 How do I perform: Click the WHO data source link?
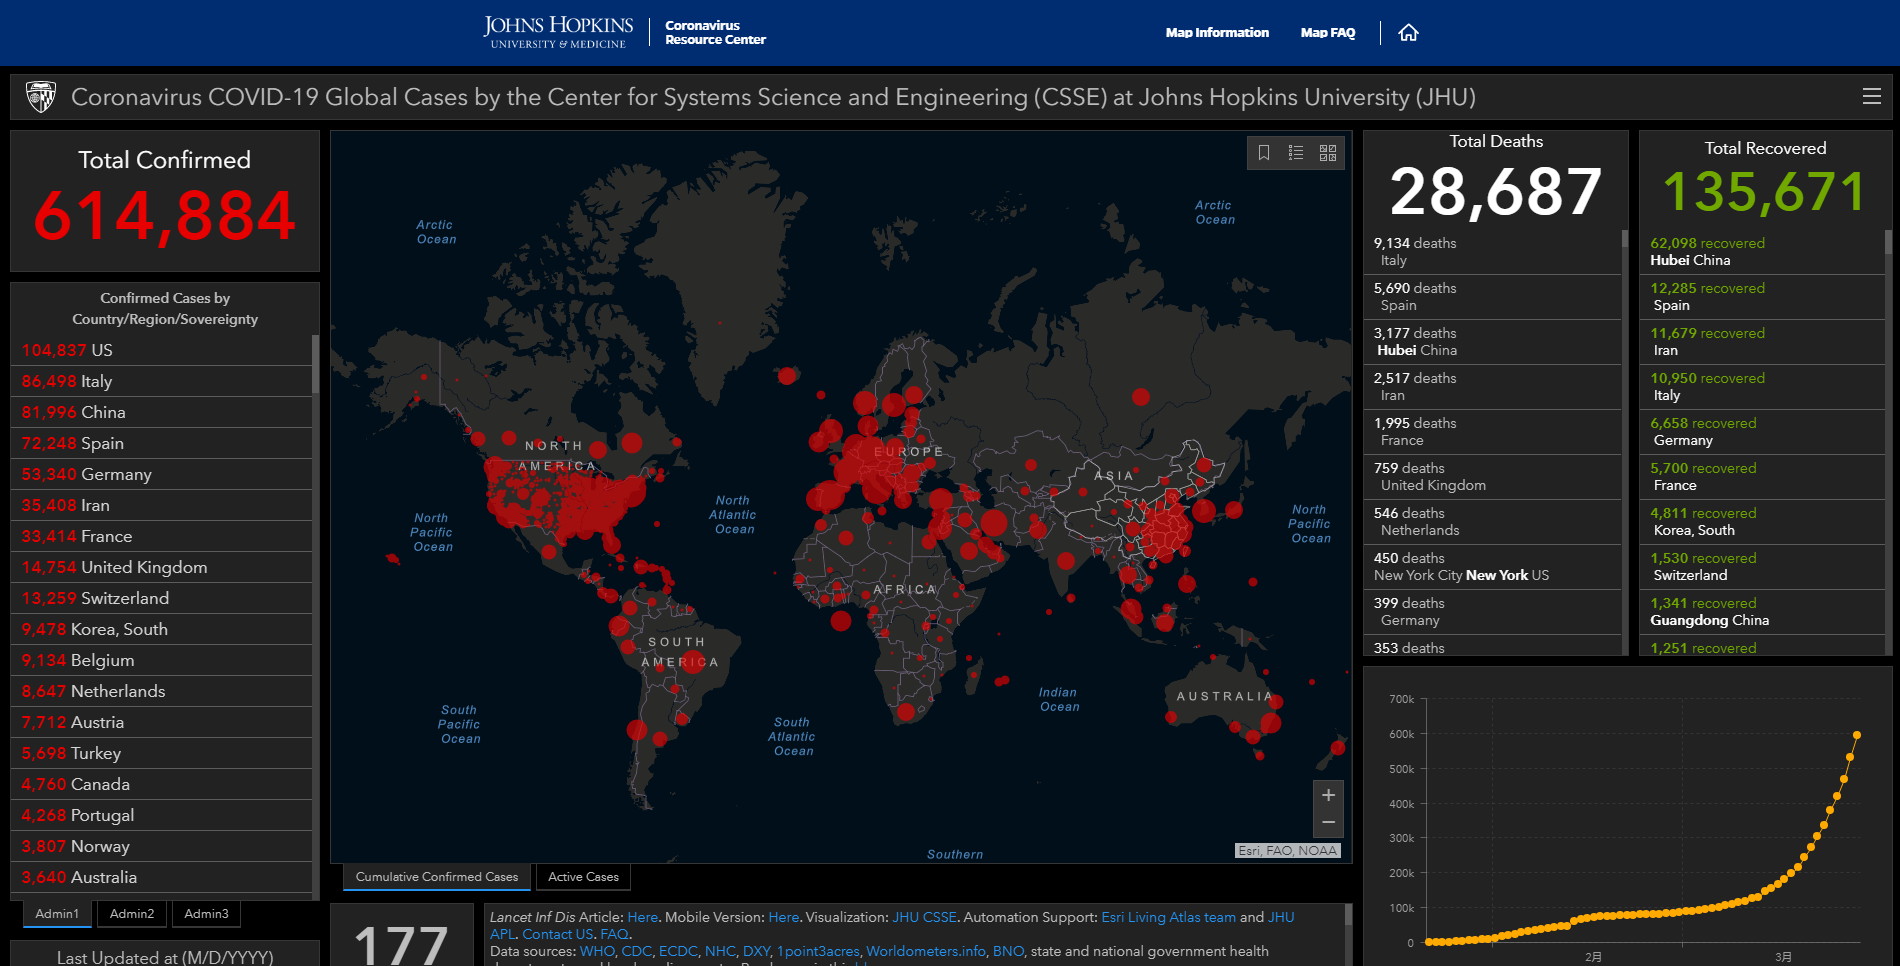597,951
